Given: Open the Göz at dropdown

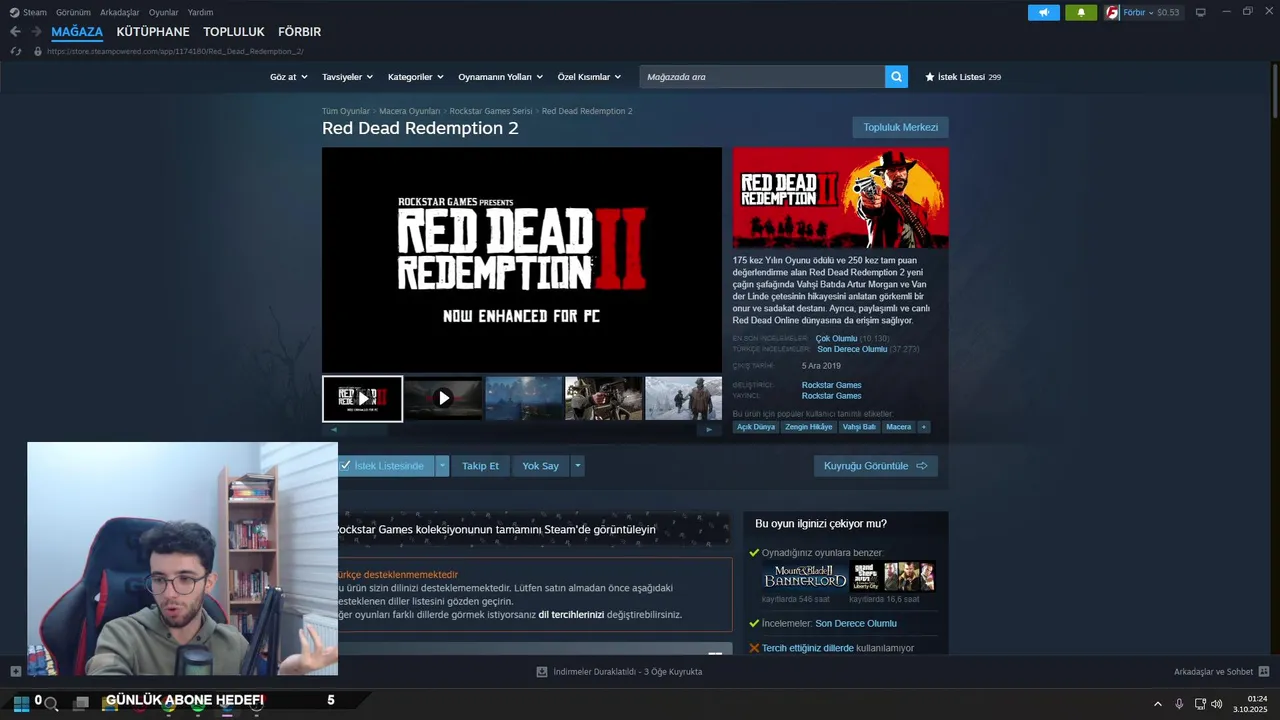Looking at the screenshot, I should pyautogui.click(x=287, y=77).
